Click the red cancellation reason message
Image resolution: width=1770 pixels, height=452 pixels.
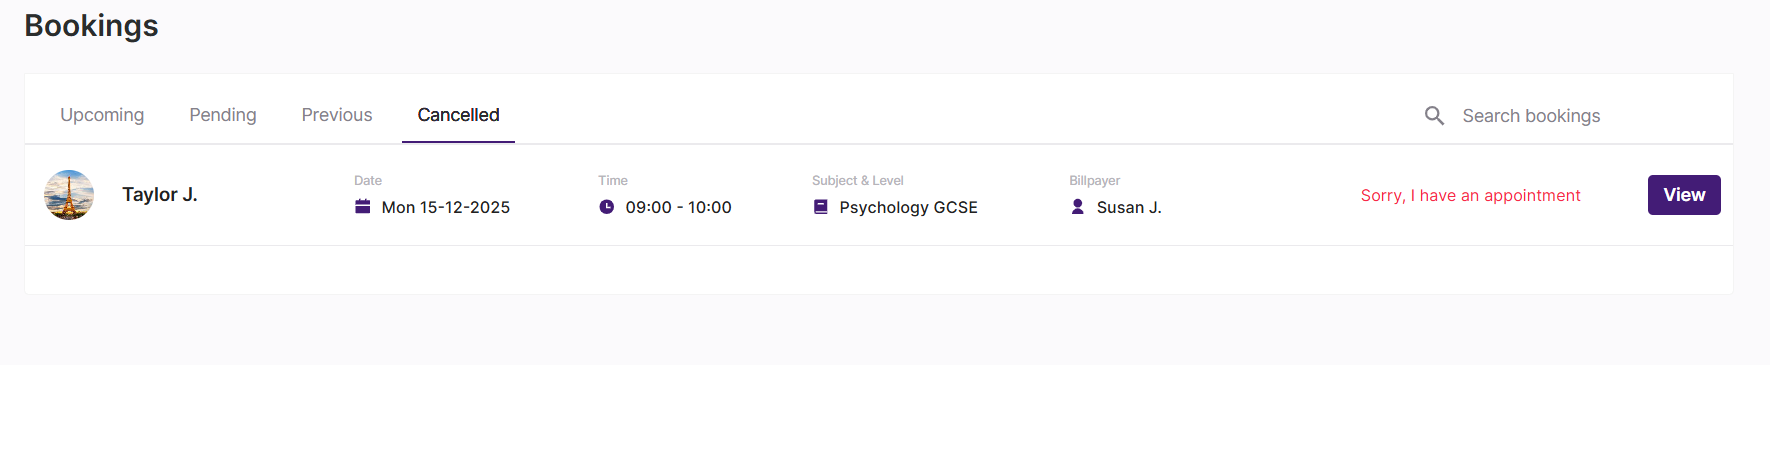pos(1470,196)
